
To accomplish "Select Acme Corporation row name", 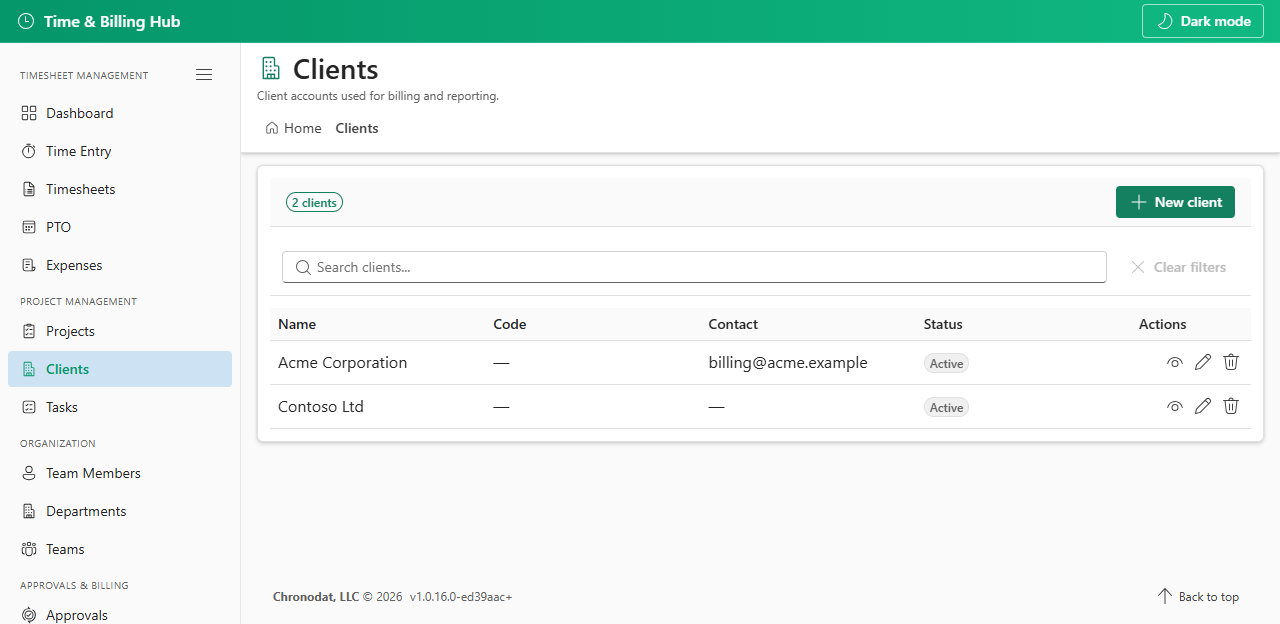I will coord(342,363).
